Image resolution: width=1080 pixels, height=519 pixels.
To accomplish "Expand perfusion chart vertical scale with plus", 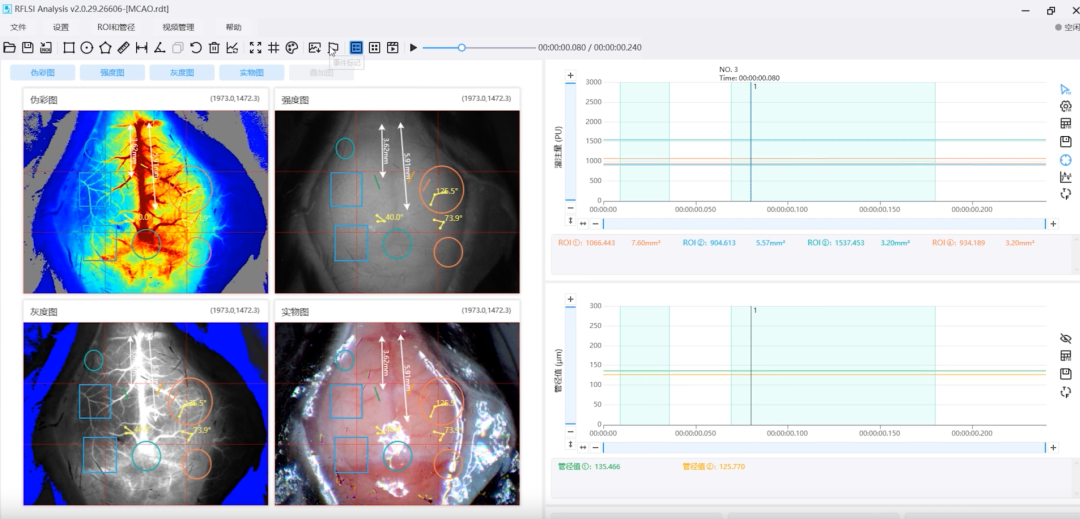I will 570,75.
